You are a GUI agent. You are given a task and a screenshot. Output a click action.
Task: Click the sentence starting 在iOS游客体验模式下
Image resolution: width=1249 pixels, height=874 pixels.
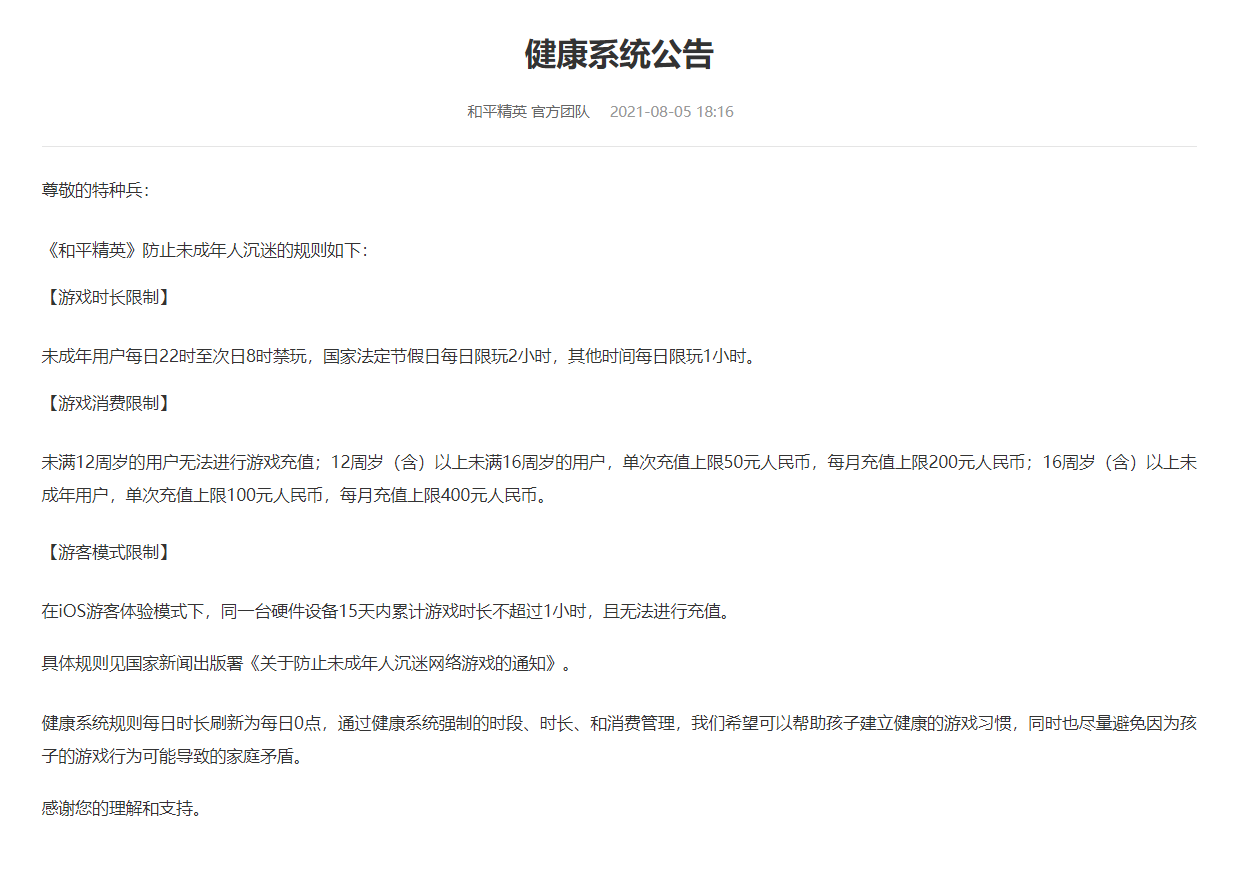coord(386,611)
